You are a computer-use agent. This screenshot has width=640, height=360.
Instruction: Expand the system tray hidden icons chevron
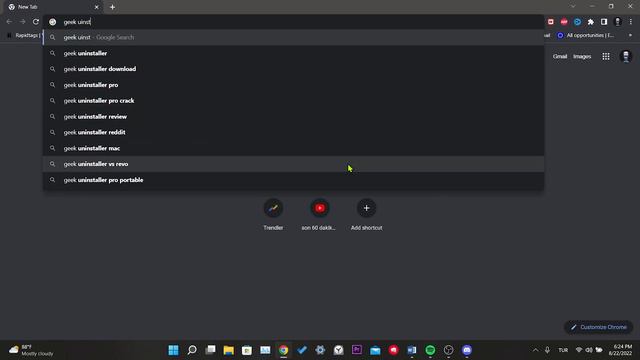535,350
